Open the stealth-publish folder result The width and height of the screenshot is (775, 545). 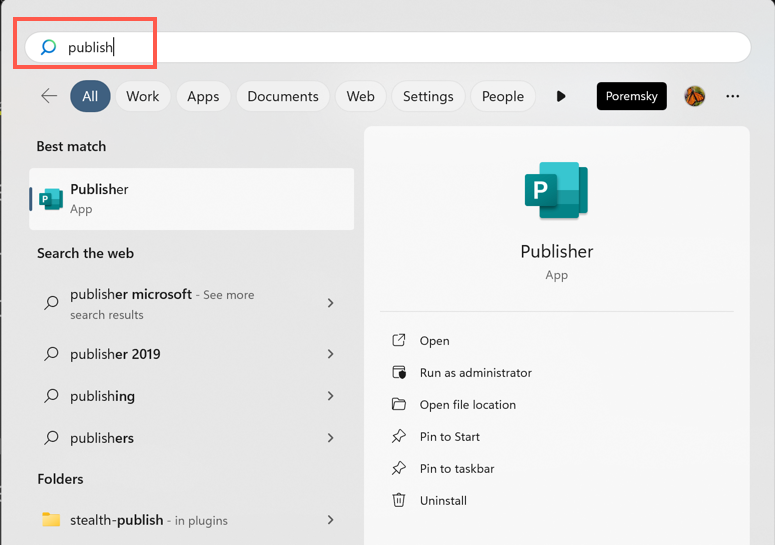[191, 520]
